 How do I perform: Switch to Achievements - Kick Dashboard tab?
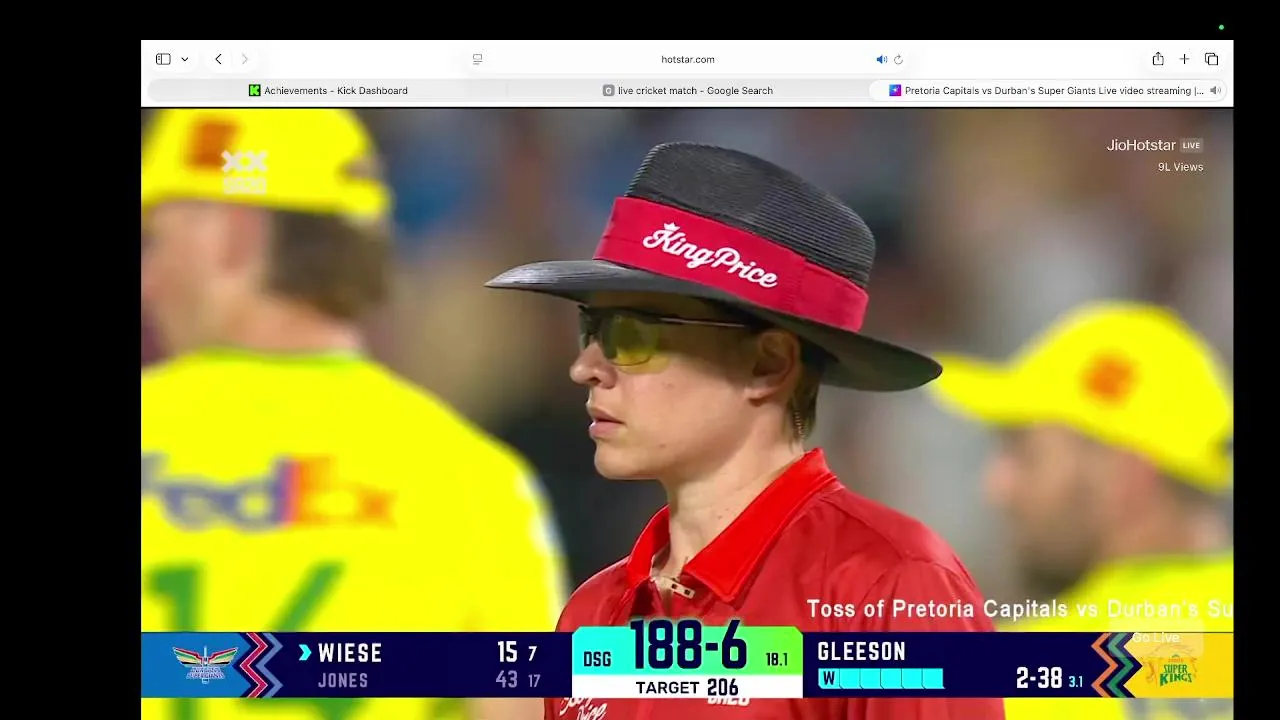[x=328, y=90]
